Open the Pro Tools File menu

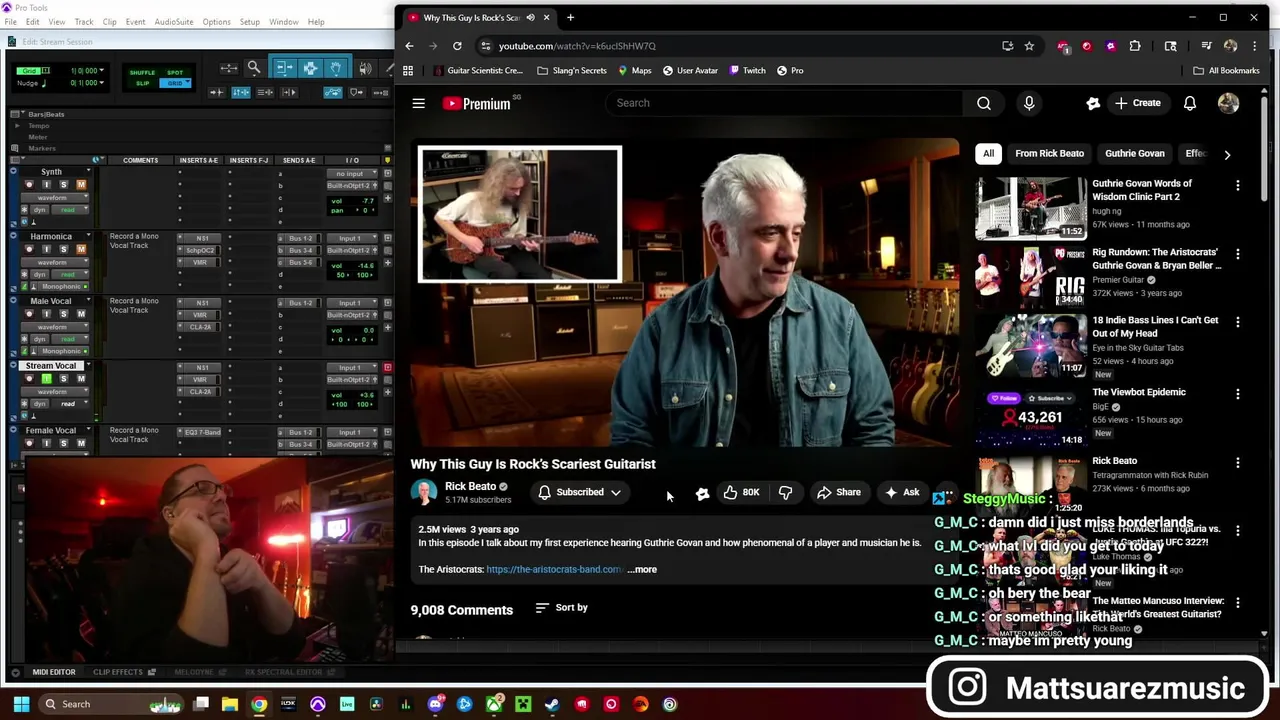click(11, 22)
